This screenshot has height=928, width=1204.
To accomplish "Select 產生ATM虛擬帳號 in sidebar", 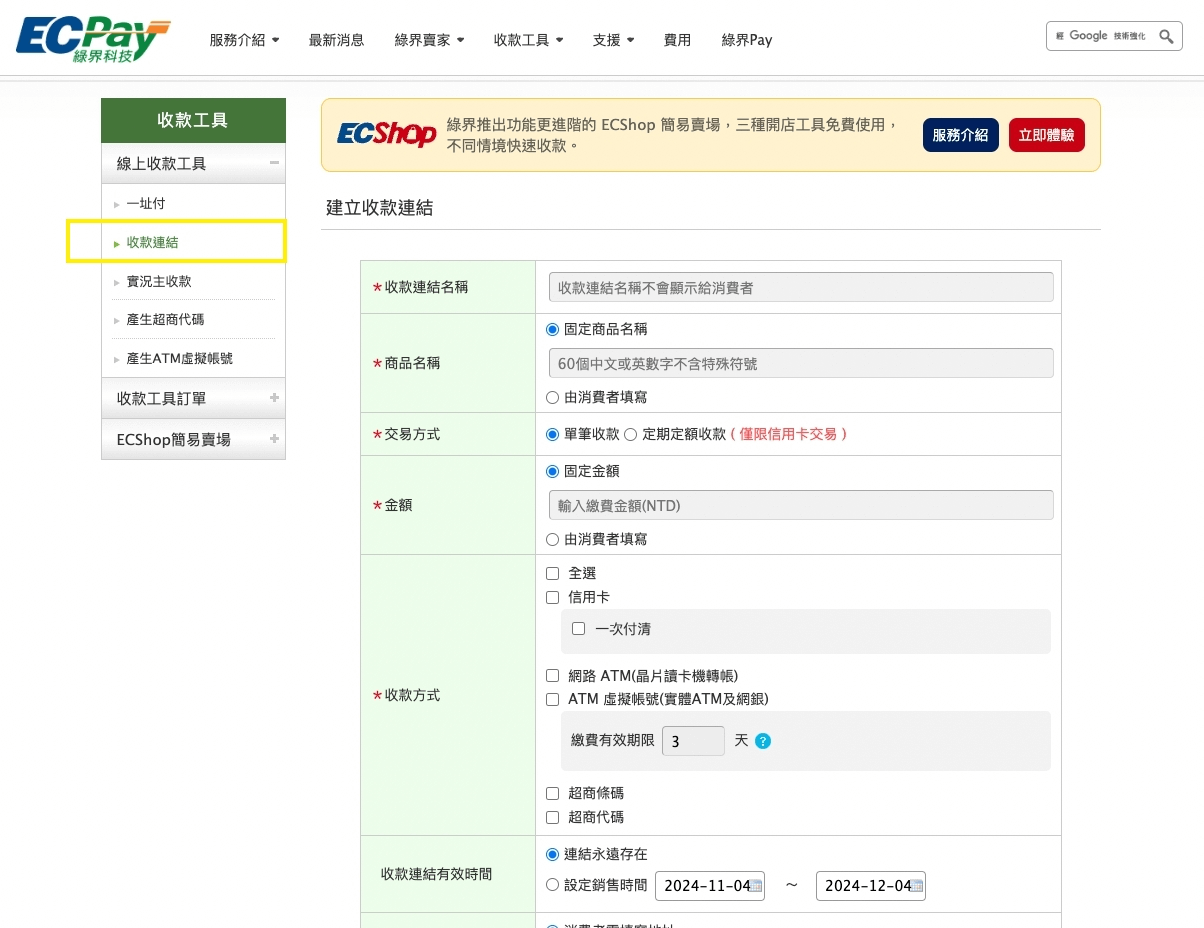I will coord(180,358).
